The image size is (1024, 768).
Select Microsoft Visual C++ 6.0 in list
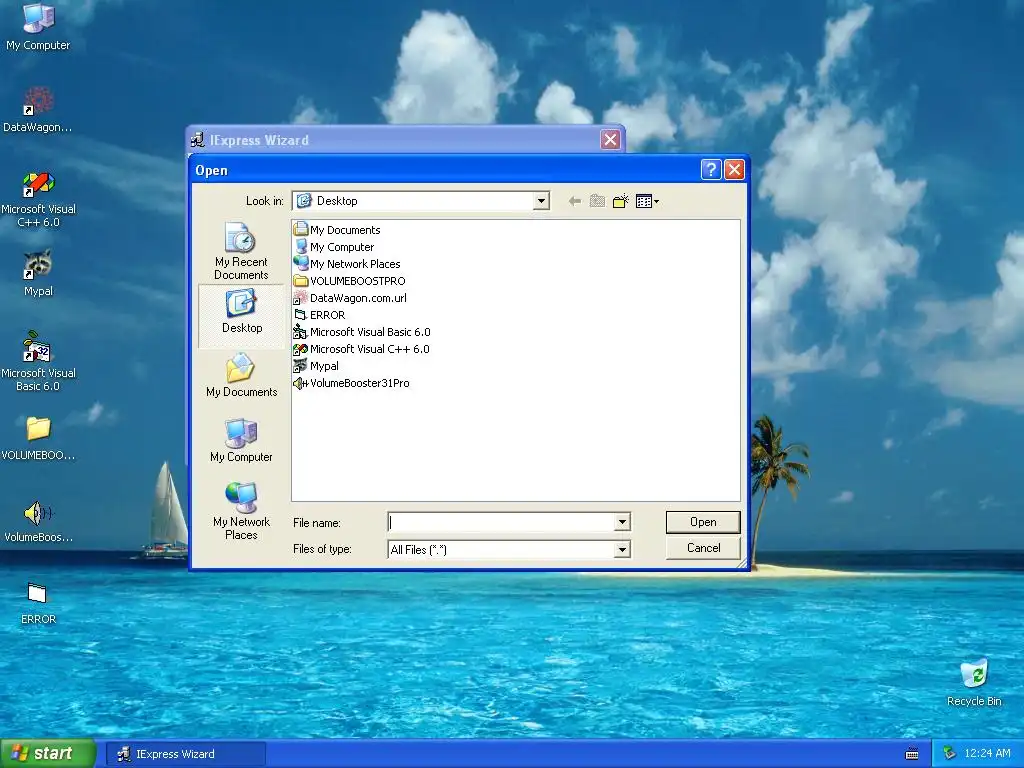(x=362, y=349)
